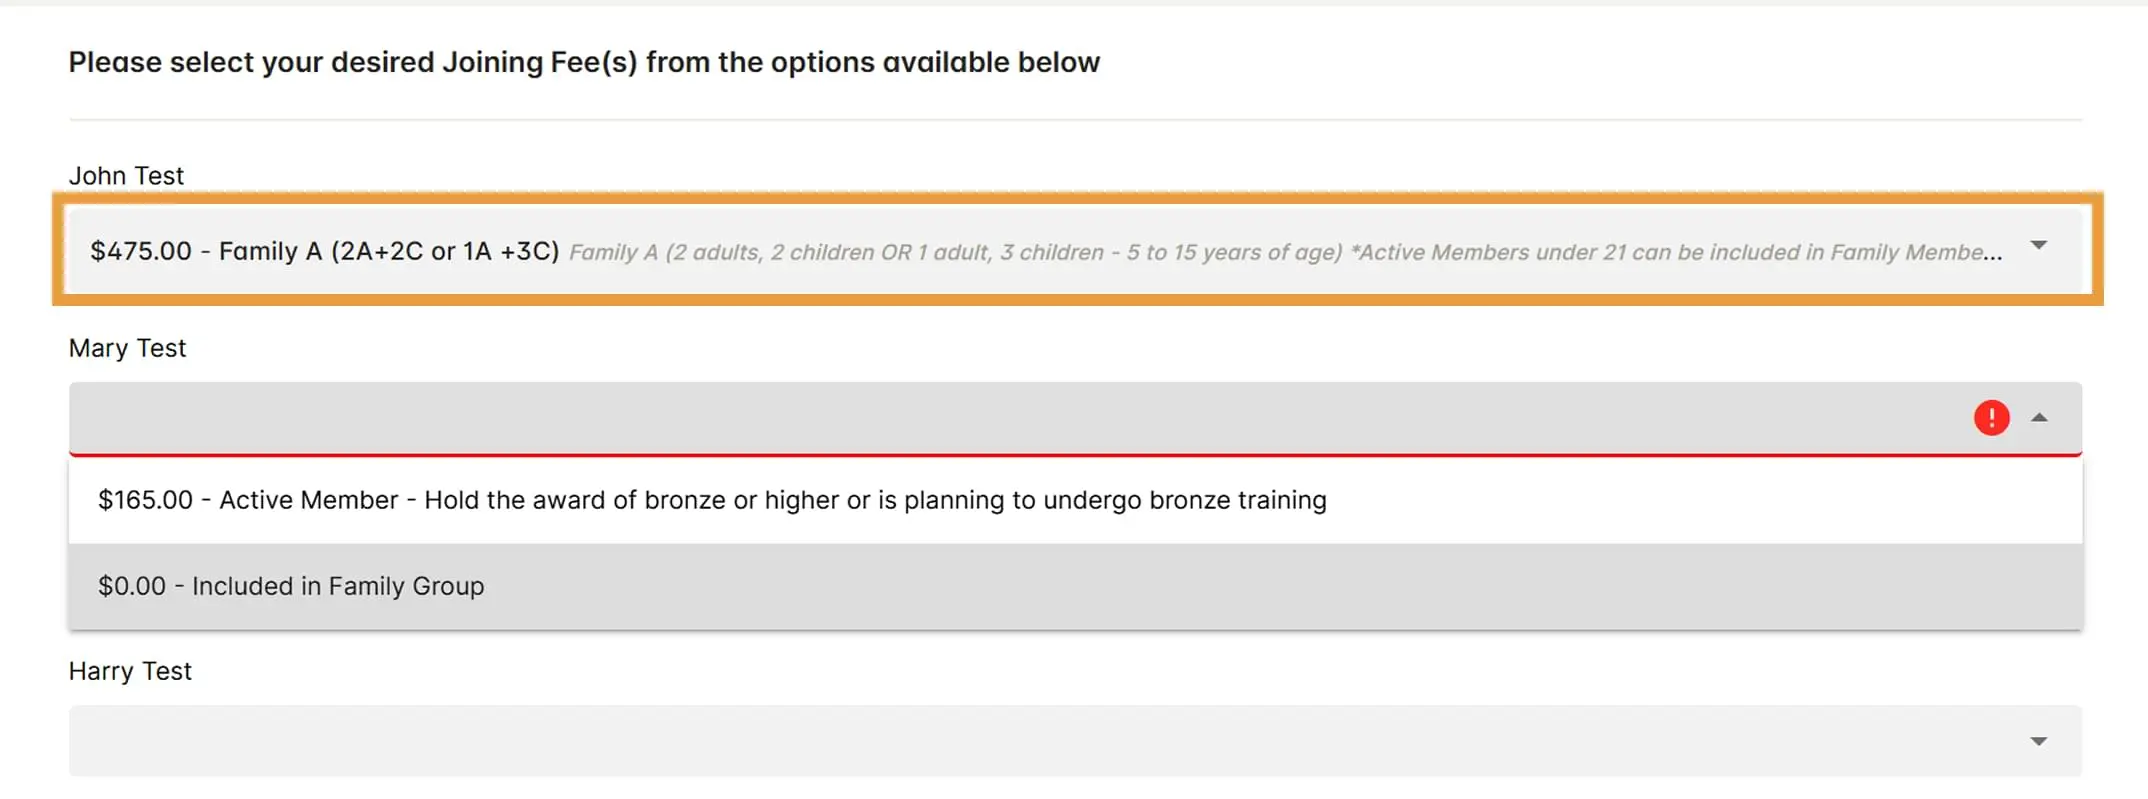The height and width of the screenshot is (799, 2148).
Task: Click the $475.00 price in John's selection
Action: (x=141, y=251)
